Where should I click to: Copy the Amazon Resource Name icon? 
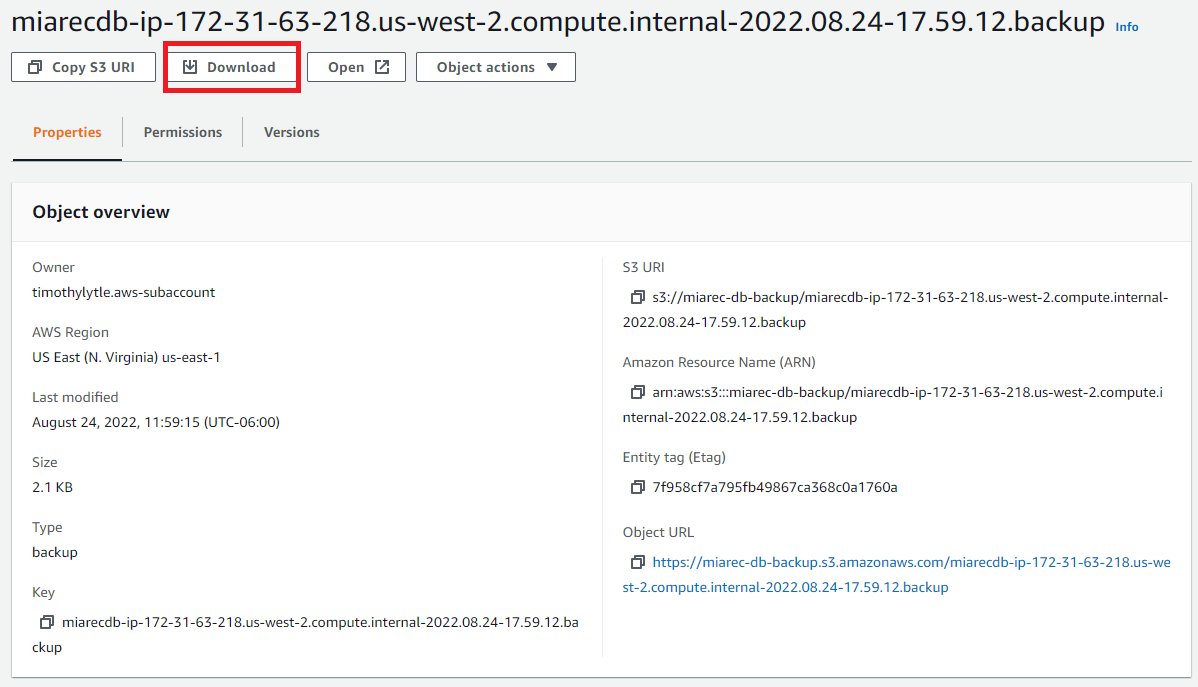[x=637, y=392]
